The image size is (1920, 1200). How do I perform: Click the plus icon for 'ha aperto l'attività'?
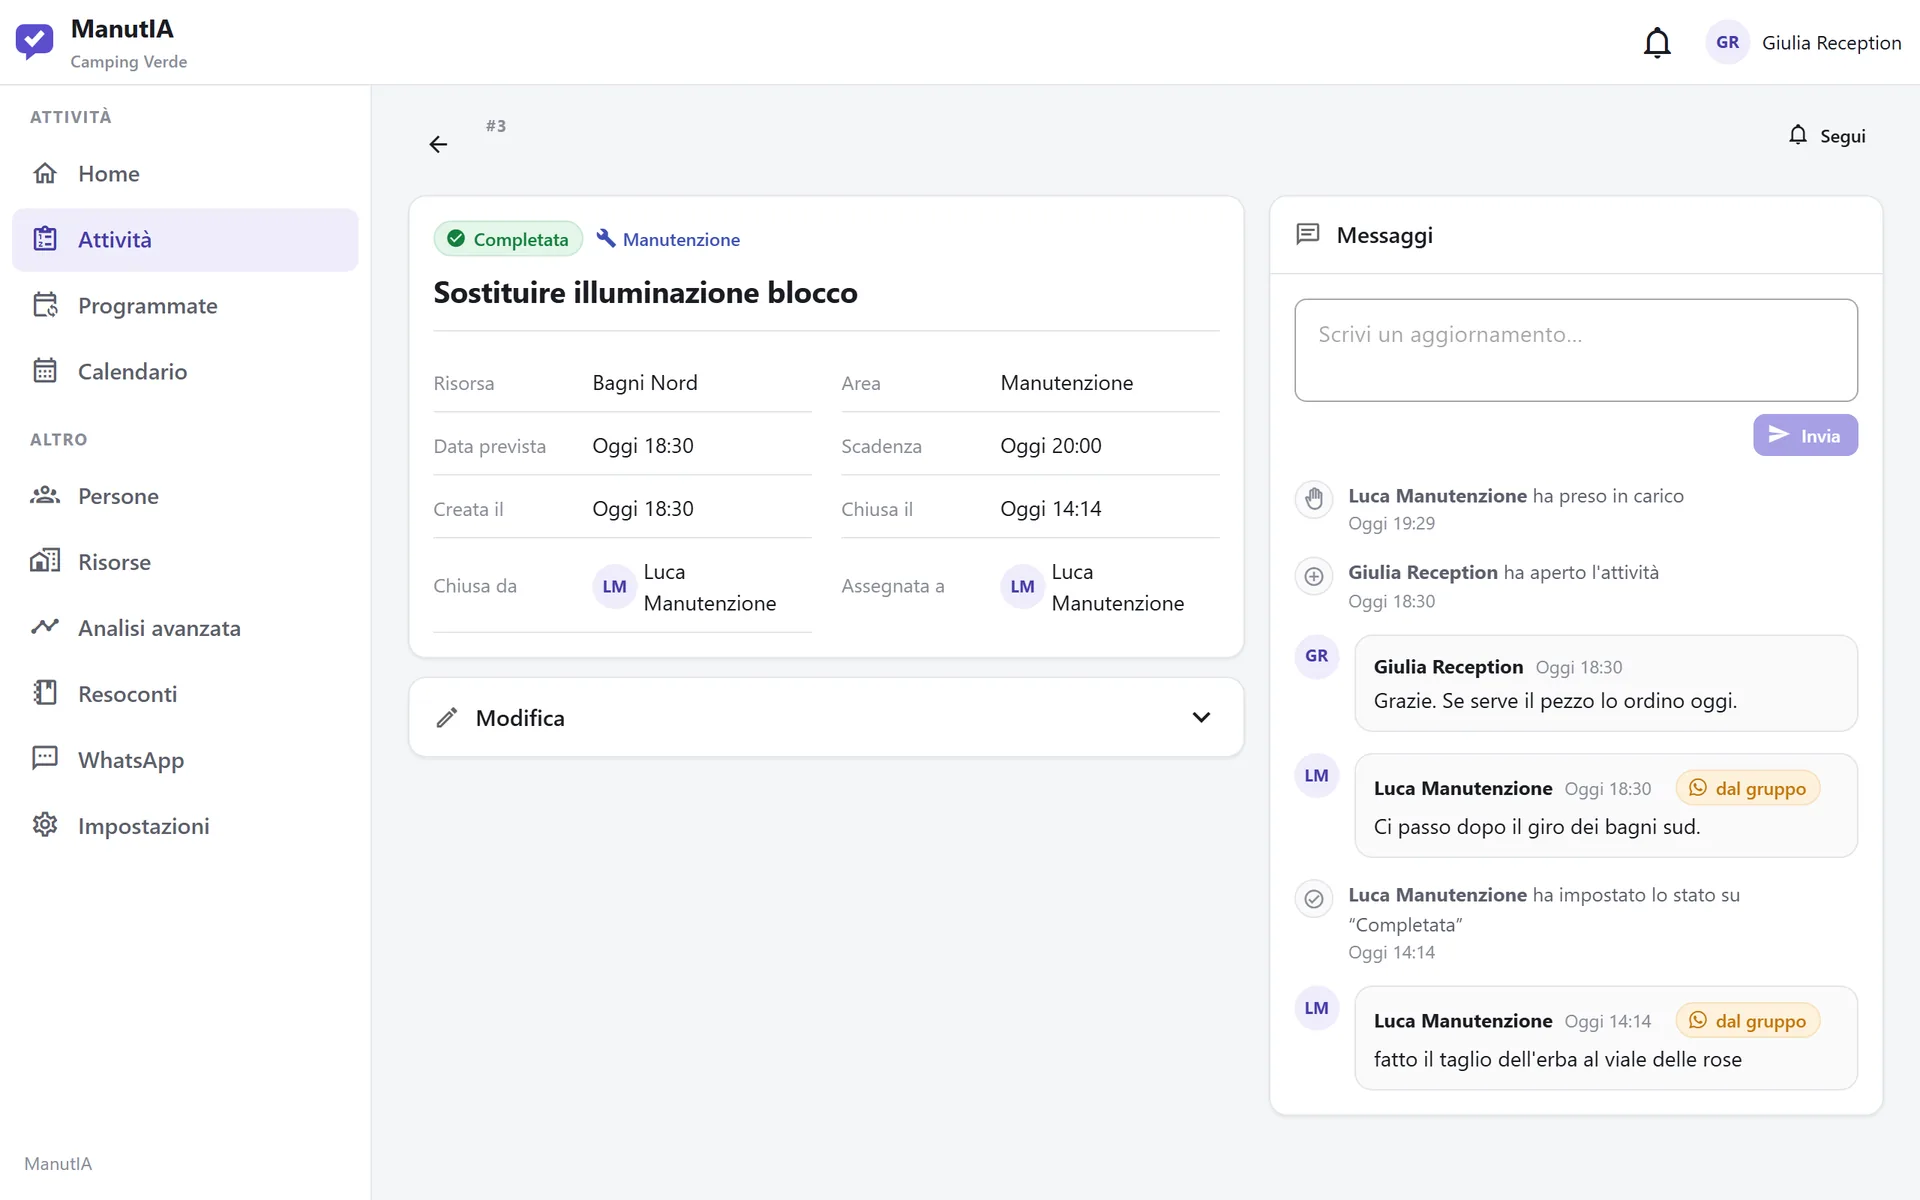[1313, 576]
